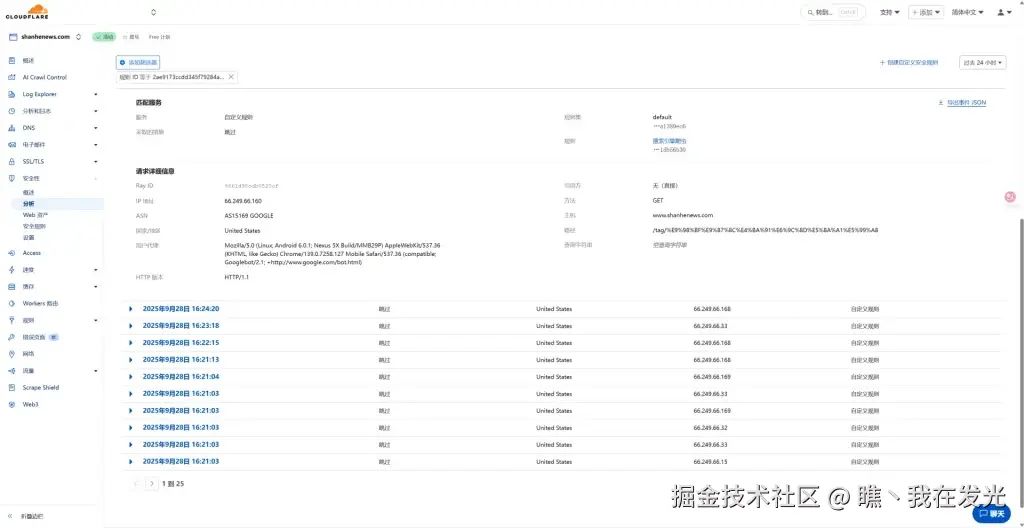Select 设置 under 安全性
The image size is (1024, 528).
[28, 237]
